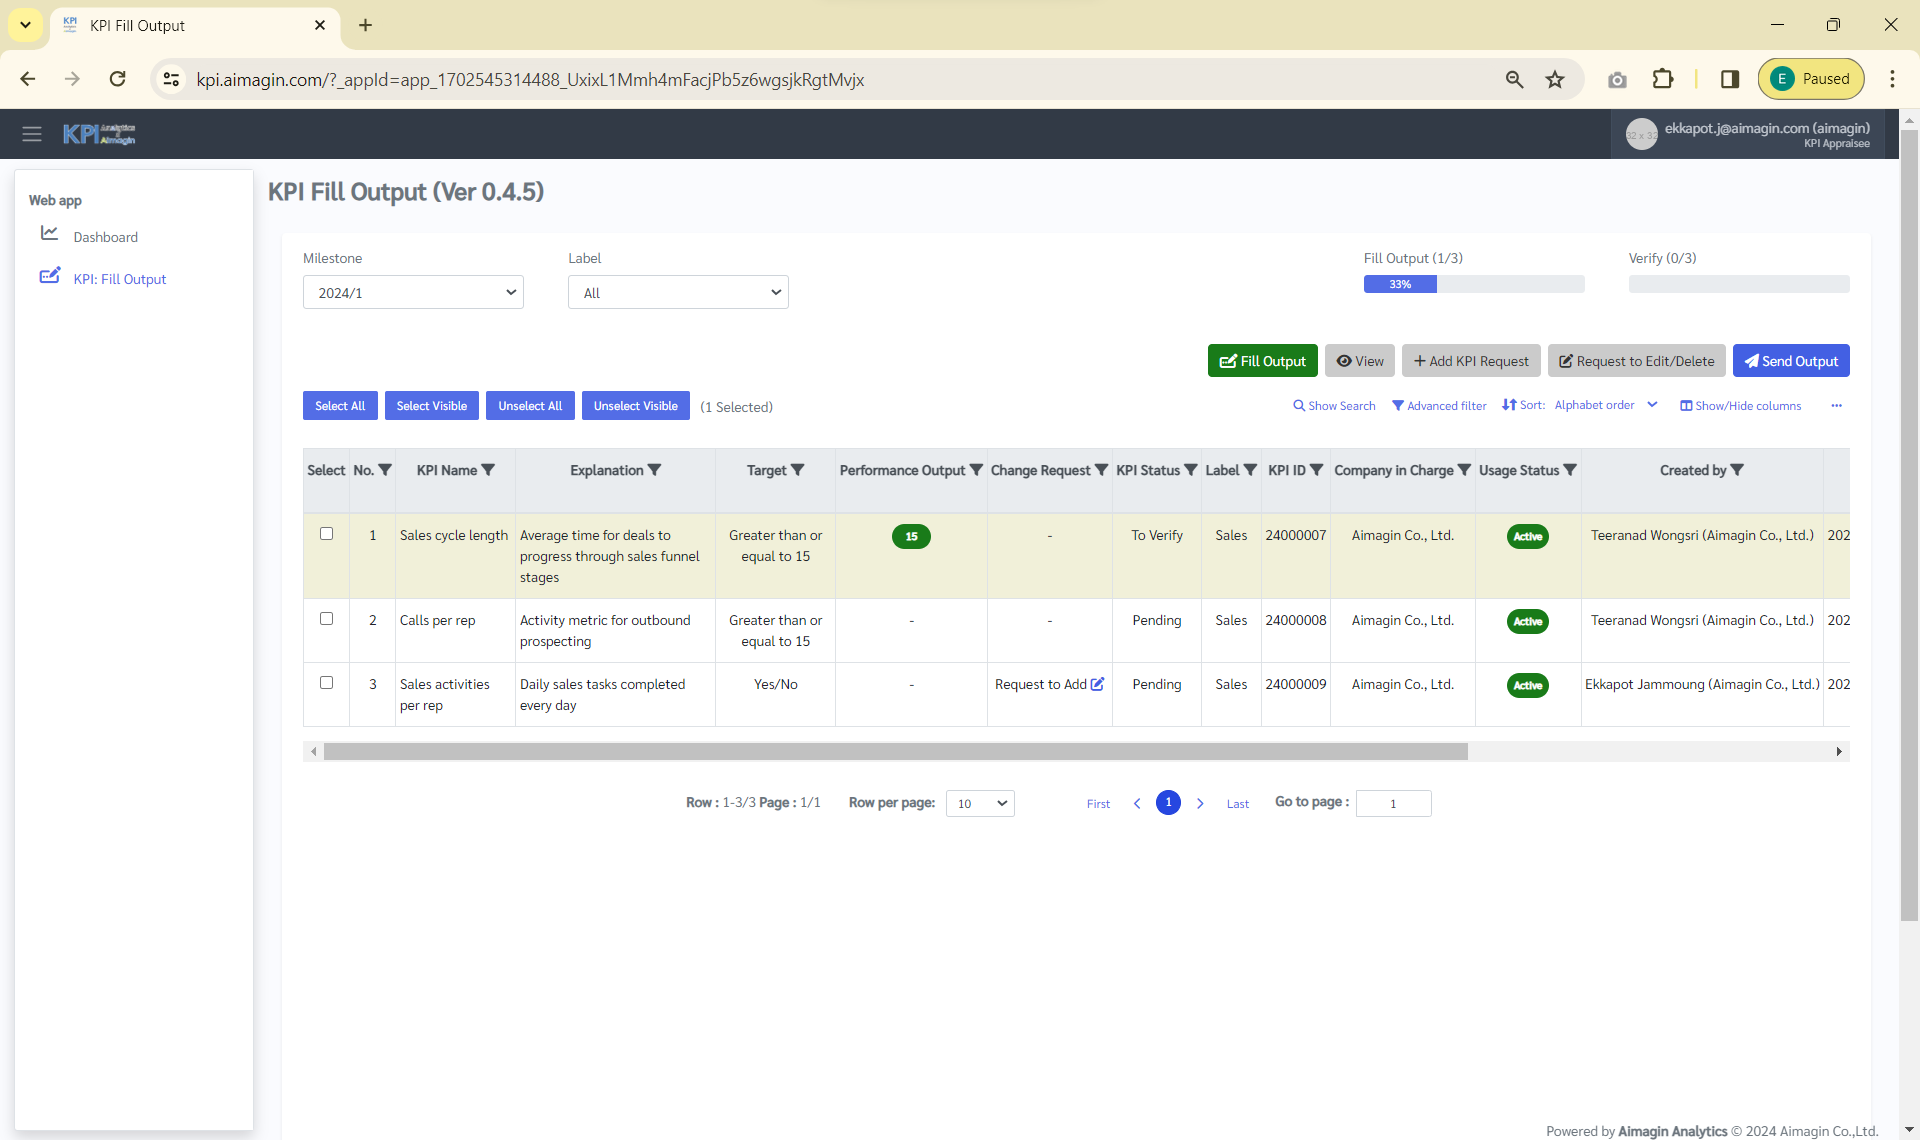Change the Row per page dropdown
1920x1140 pixels.
pyautogui.click(x=980, y=804)
